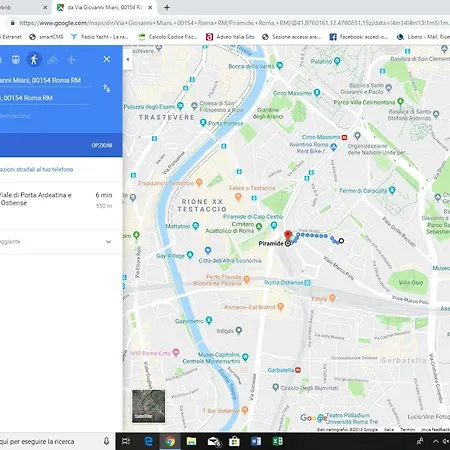The image size is (450, 450).
Task: Open Excel from the taskbar
Action: pyautogui.click(x=277, y=441)
